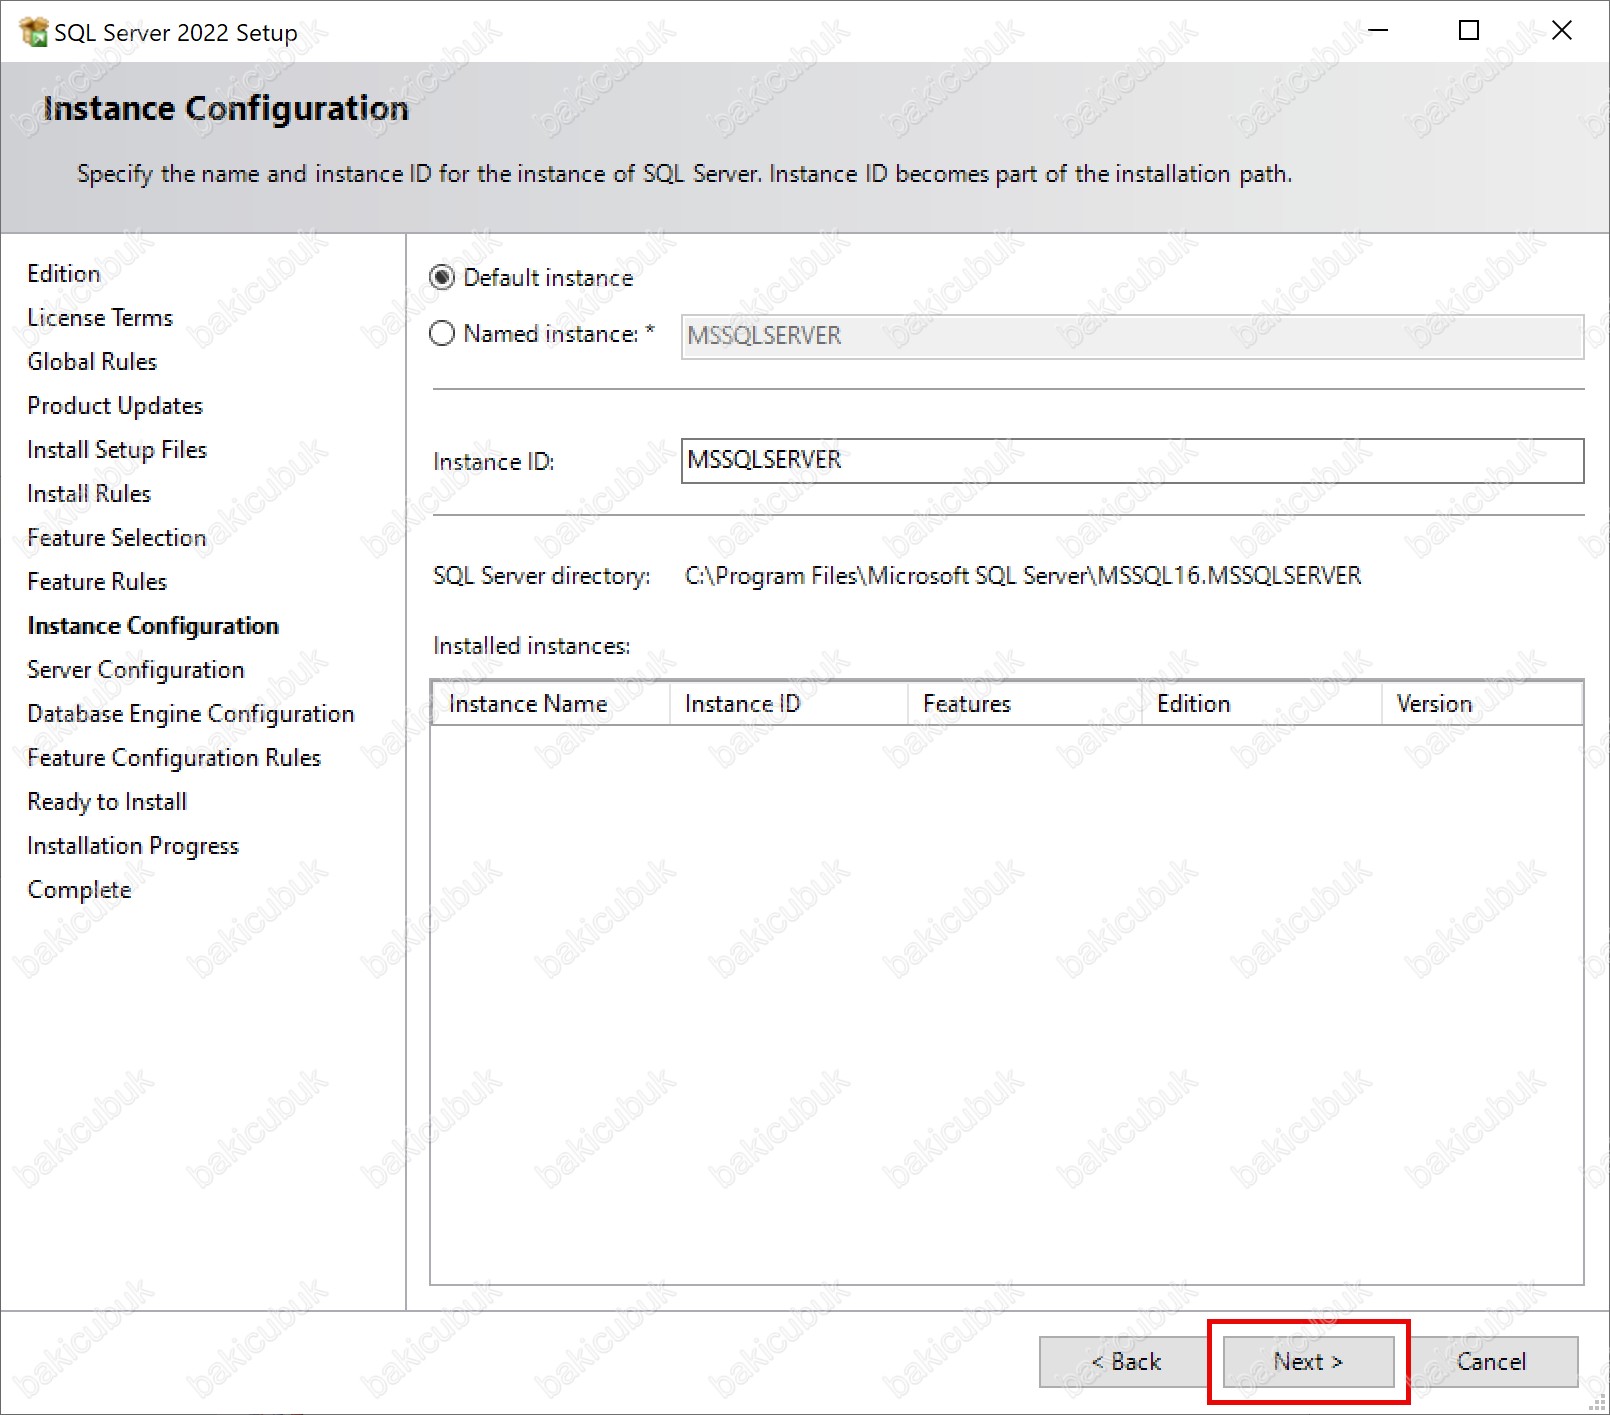1610x1415 pixels.
Task: Click the Feature Configuration Rules step
Action: click(174, 757)
